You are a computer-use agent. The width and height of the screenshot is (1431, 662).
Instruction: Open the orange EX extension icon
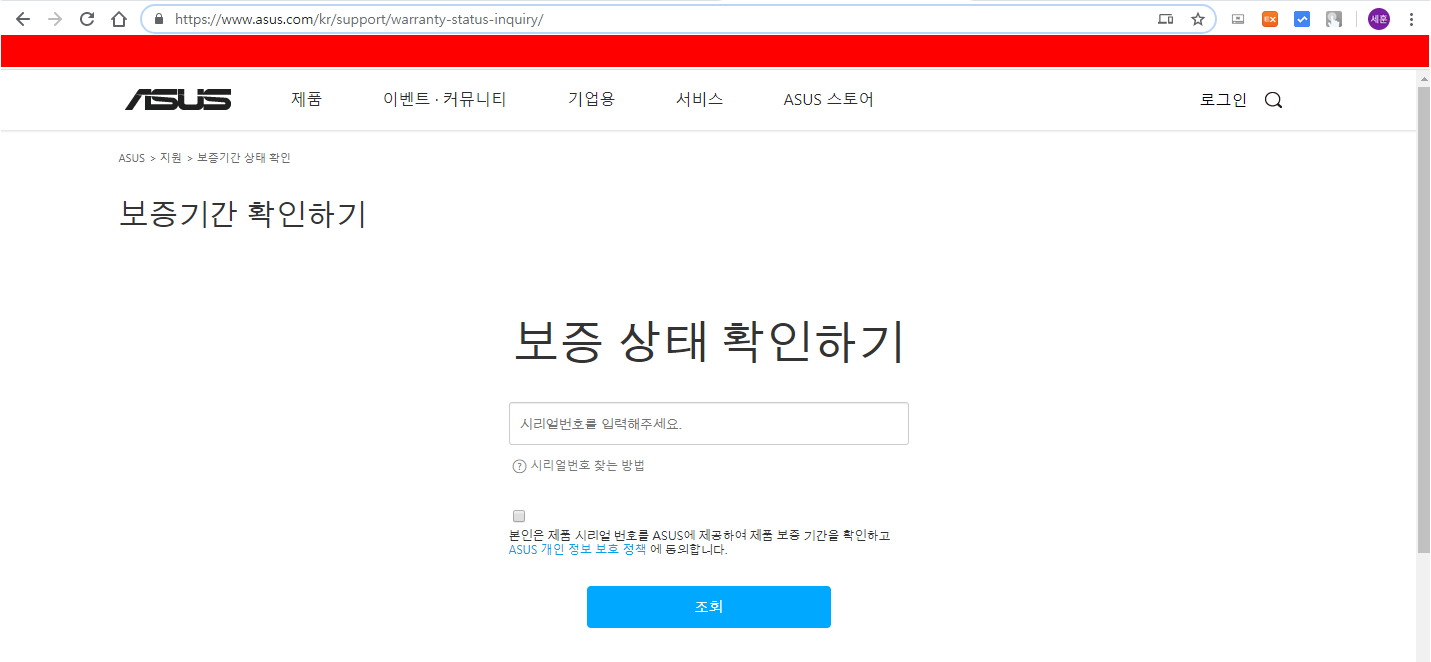pyautogui.click(x=1270, y=19)
